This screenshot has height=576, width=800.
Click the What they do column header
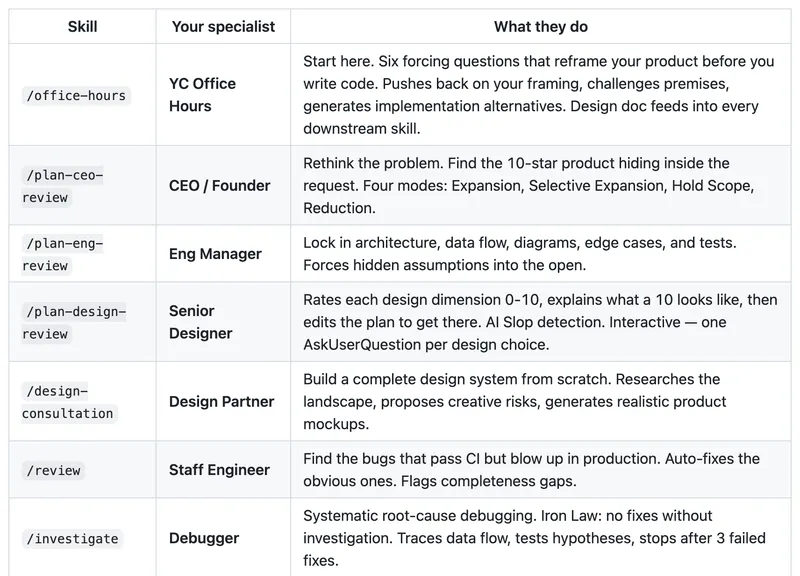point(541,27)
